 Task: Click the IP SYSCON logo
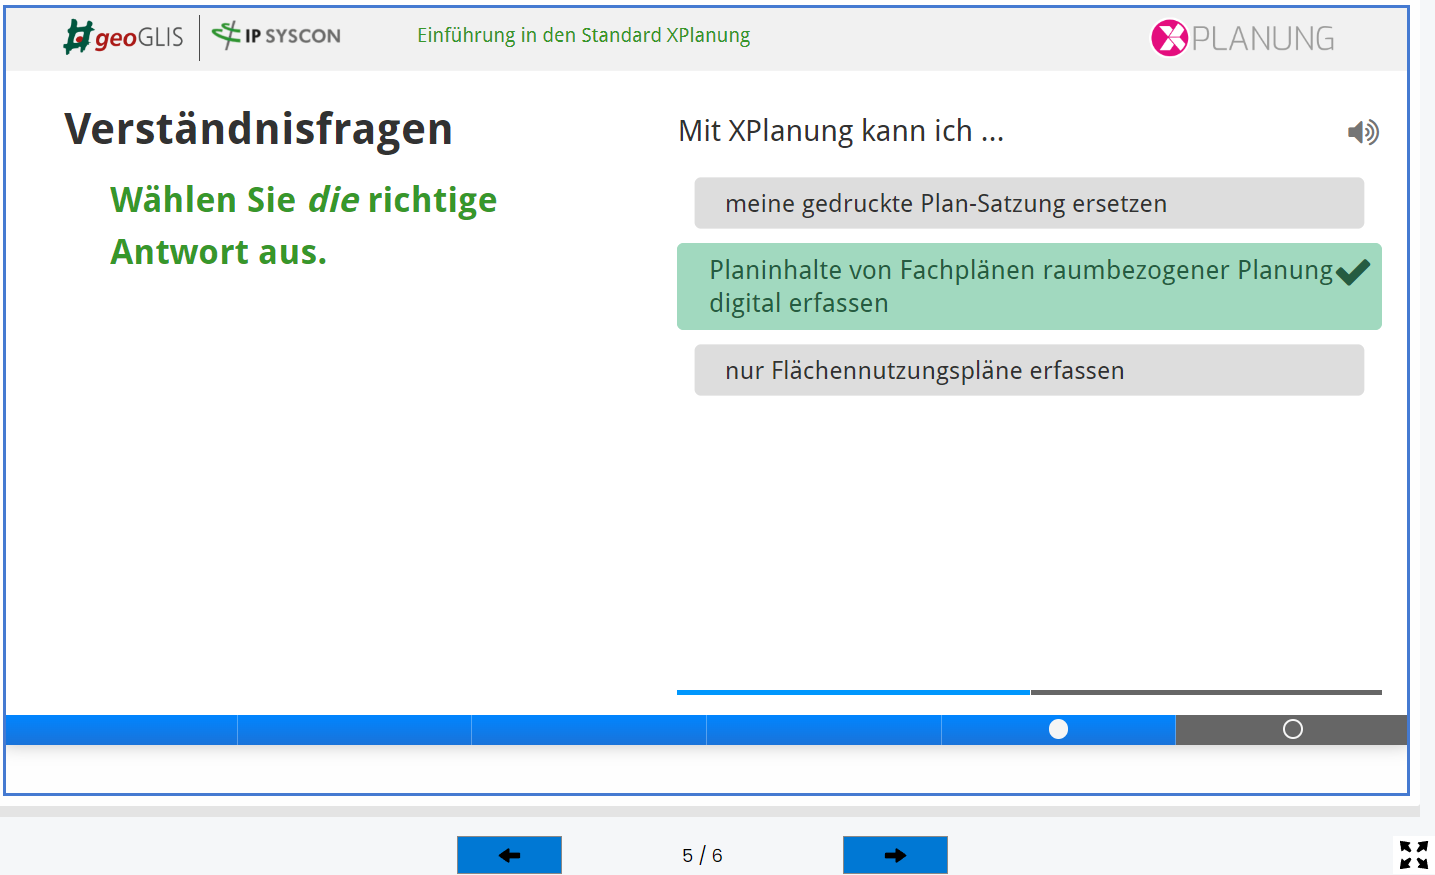click(x=277, y=36)
